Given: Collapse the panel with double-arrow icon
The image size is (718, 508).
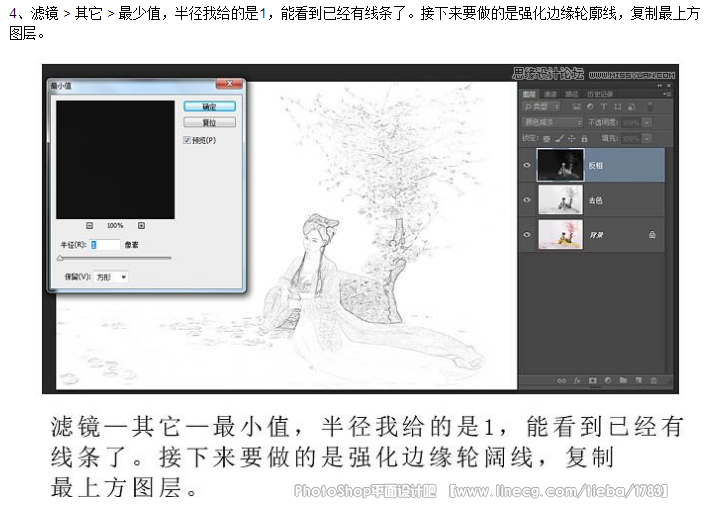Looking at the screenshot, I should pyautogui.click(x=659, y=86).
